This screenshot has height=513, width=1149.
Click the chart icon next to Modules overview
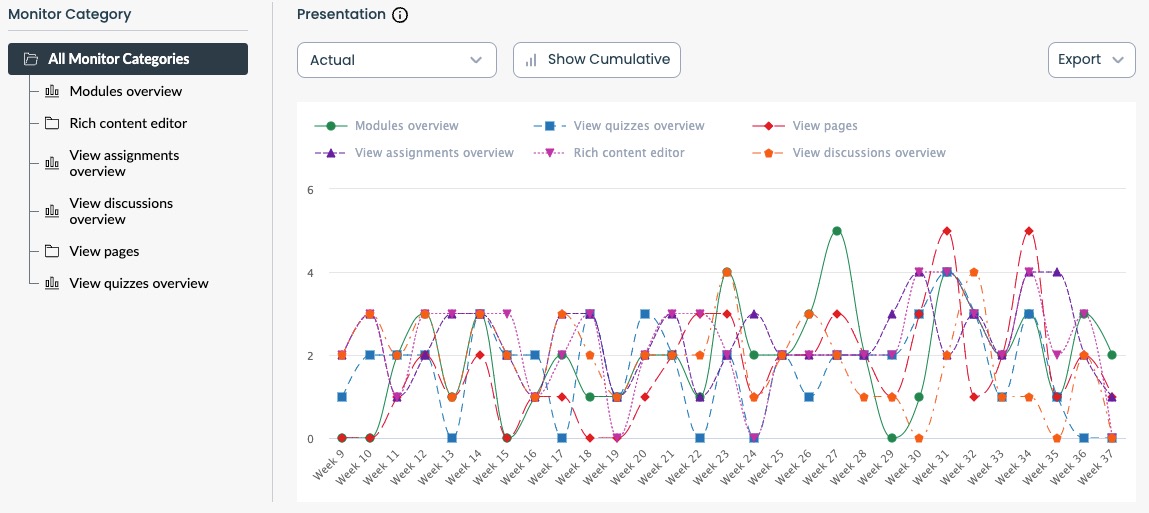52,91
